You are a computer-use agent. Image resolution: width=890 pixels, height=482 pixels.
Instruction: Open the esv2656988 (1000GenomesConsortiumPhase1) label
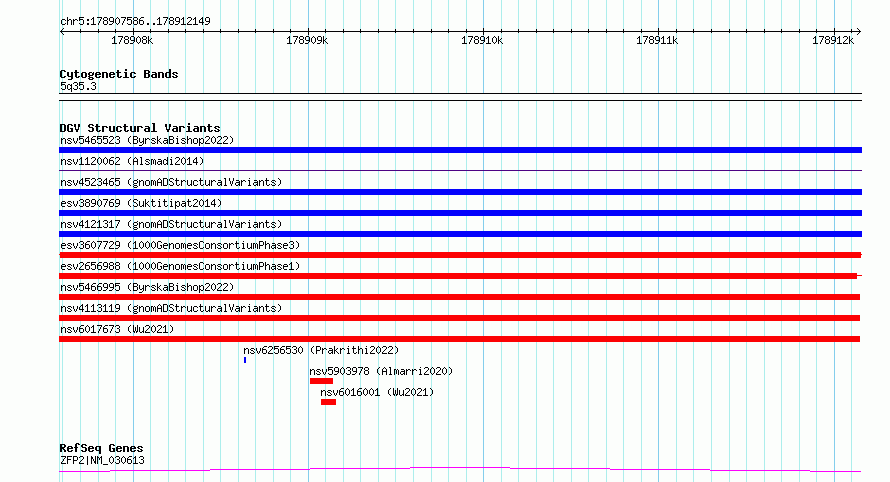pyautogui.click(x=180, y=266)
